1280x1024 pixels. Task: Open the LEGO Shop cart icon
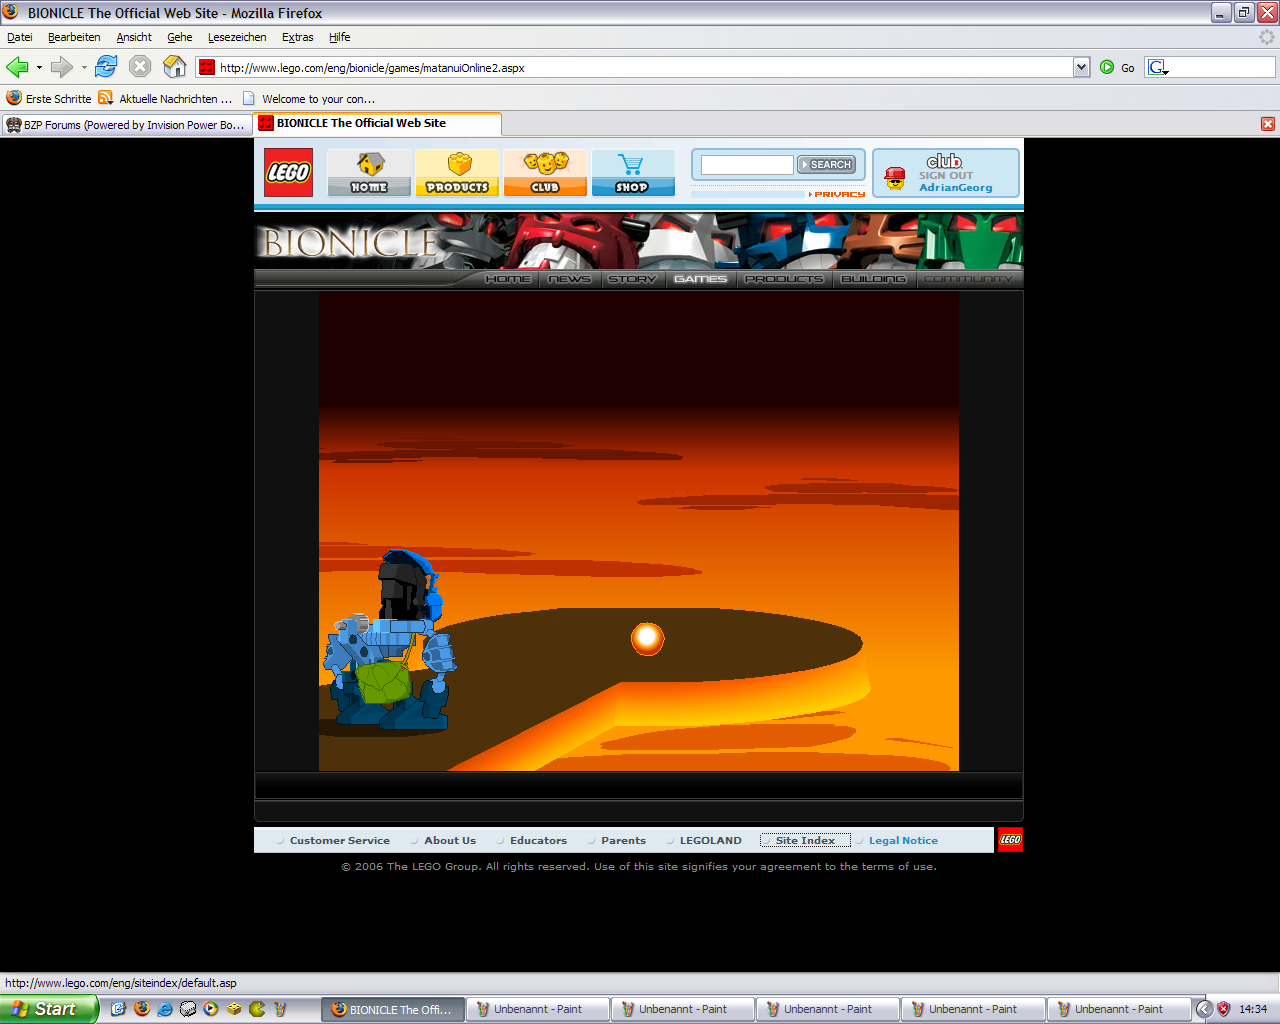point(633,172)
